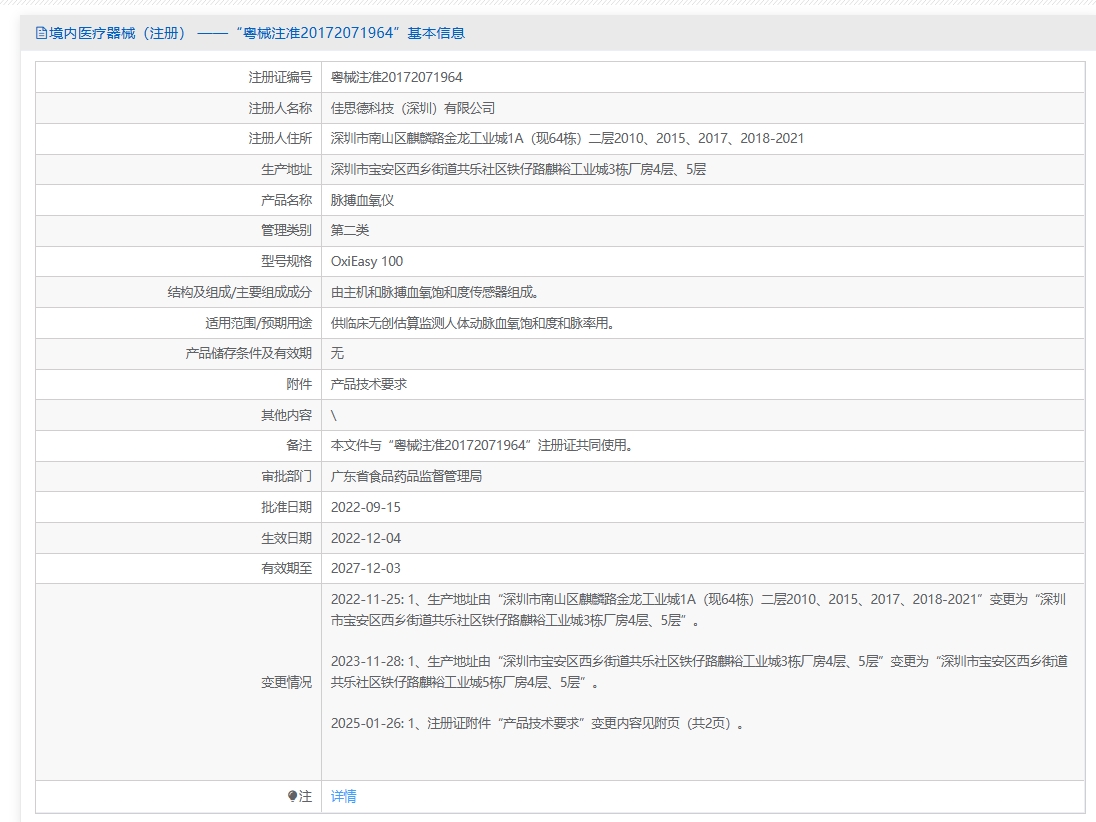Click the lightbulb icon beside 注 label
Image resolution: width=1096 pixels, height=822 pixels.
(292, 796)
